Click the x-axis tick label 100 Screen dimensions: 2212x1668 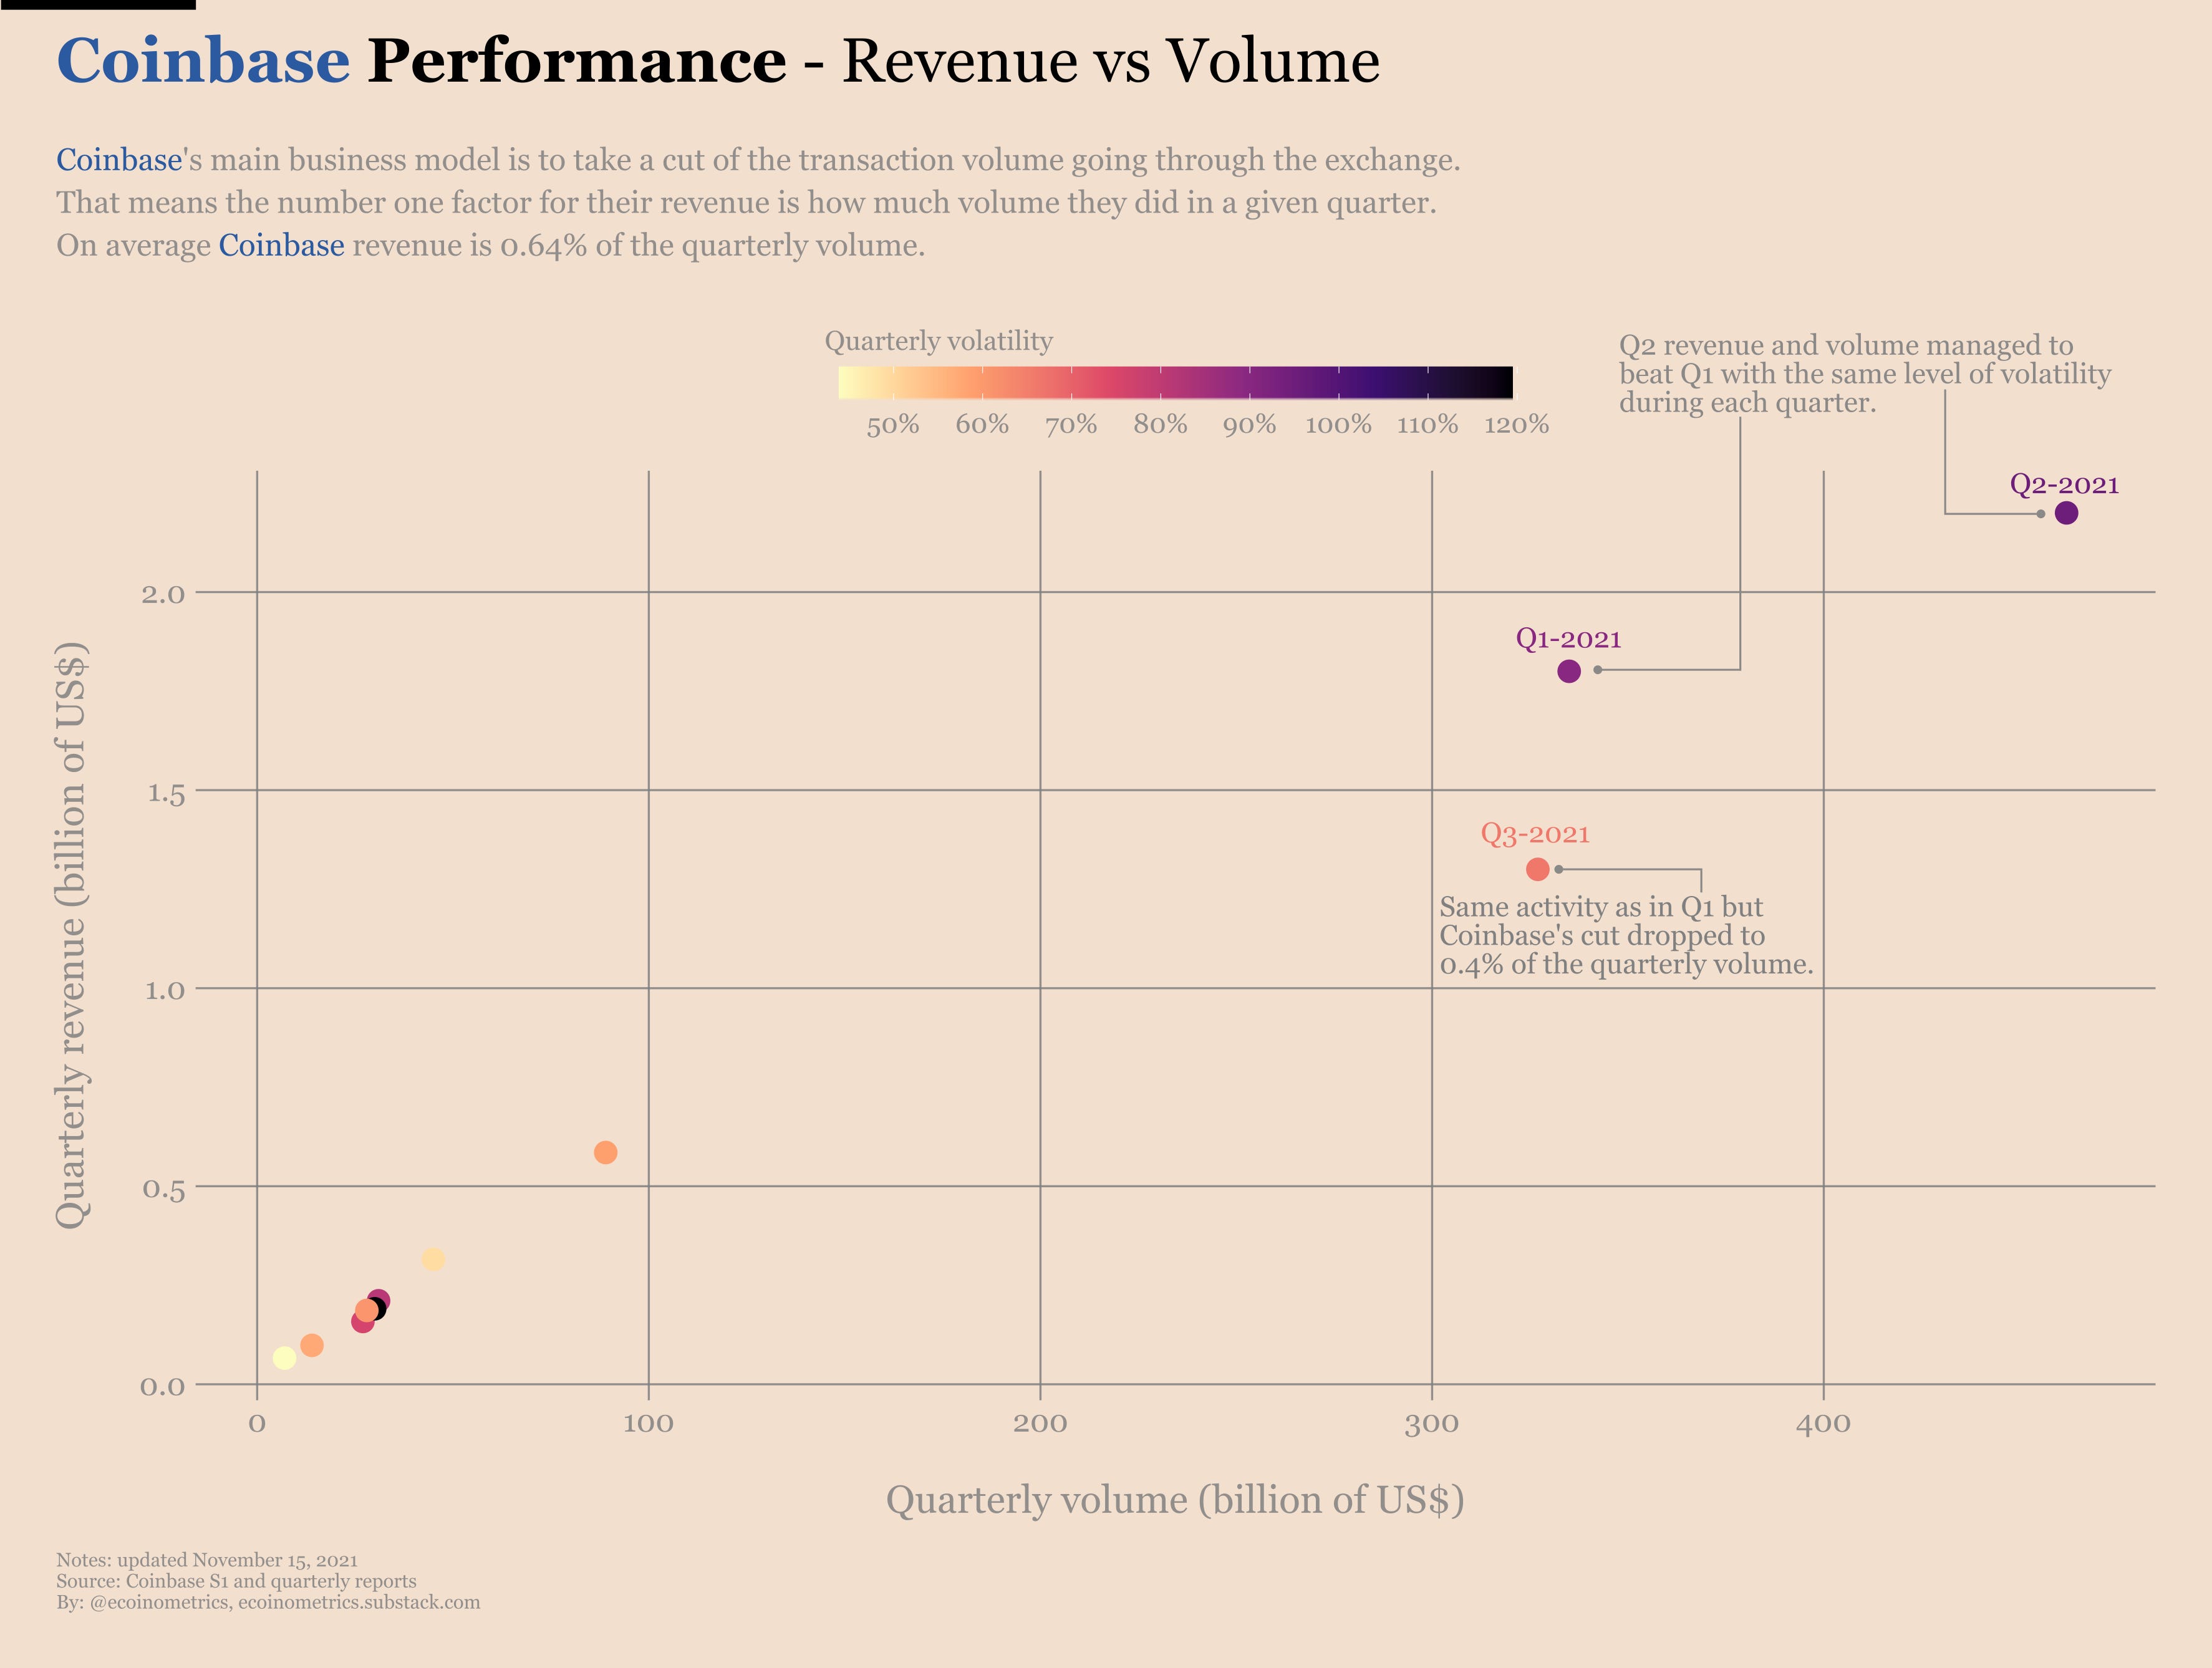(x=648, y=1424)
